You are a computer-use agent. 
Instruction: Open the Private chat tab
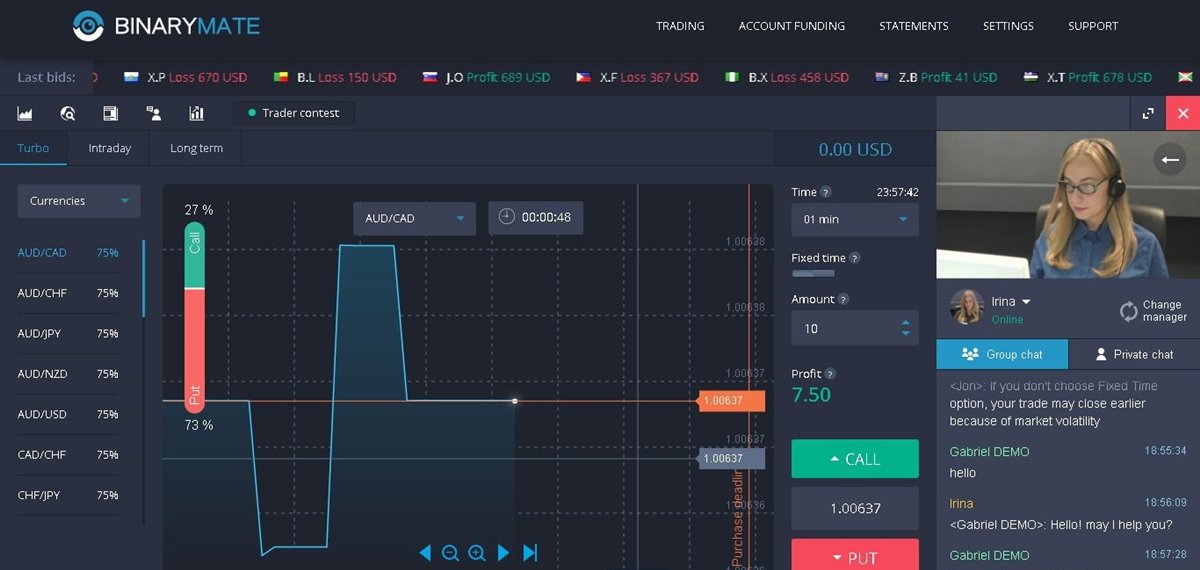pos(1134,354)
